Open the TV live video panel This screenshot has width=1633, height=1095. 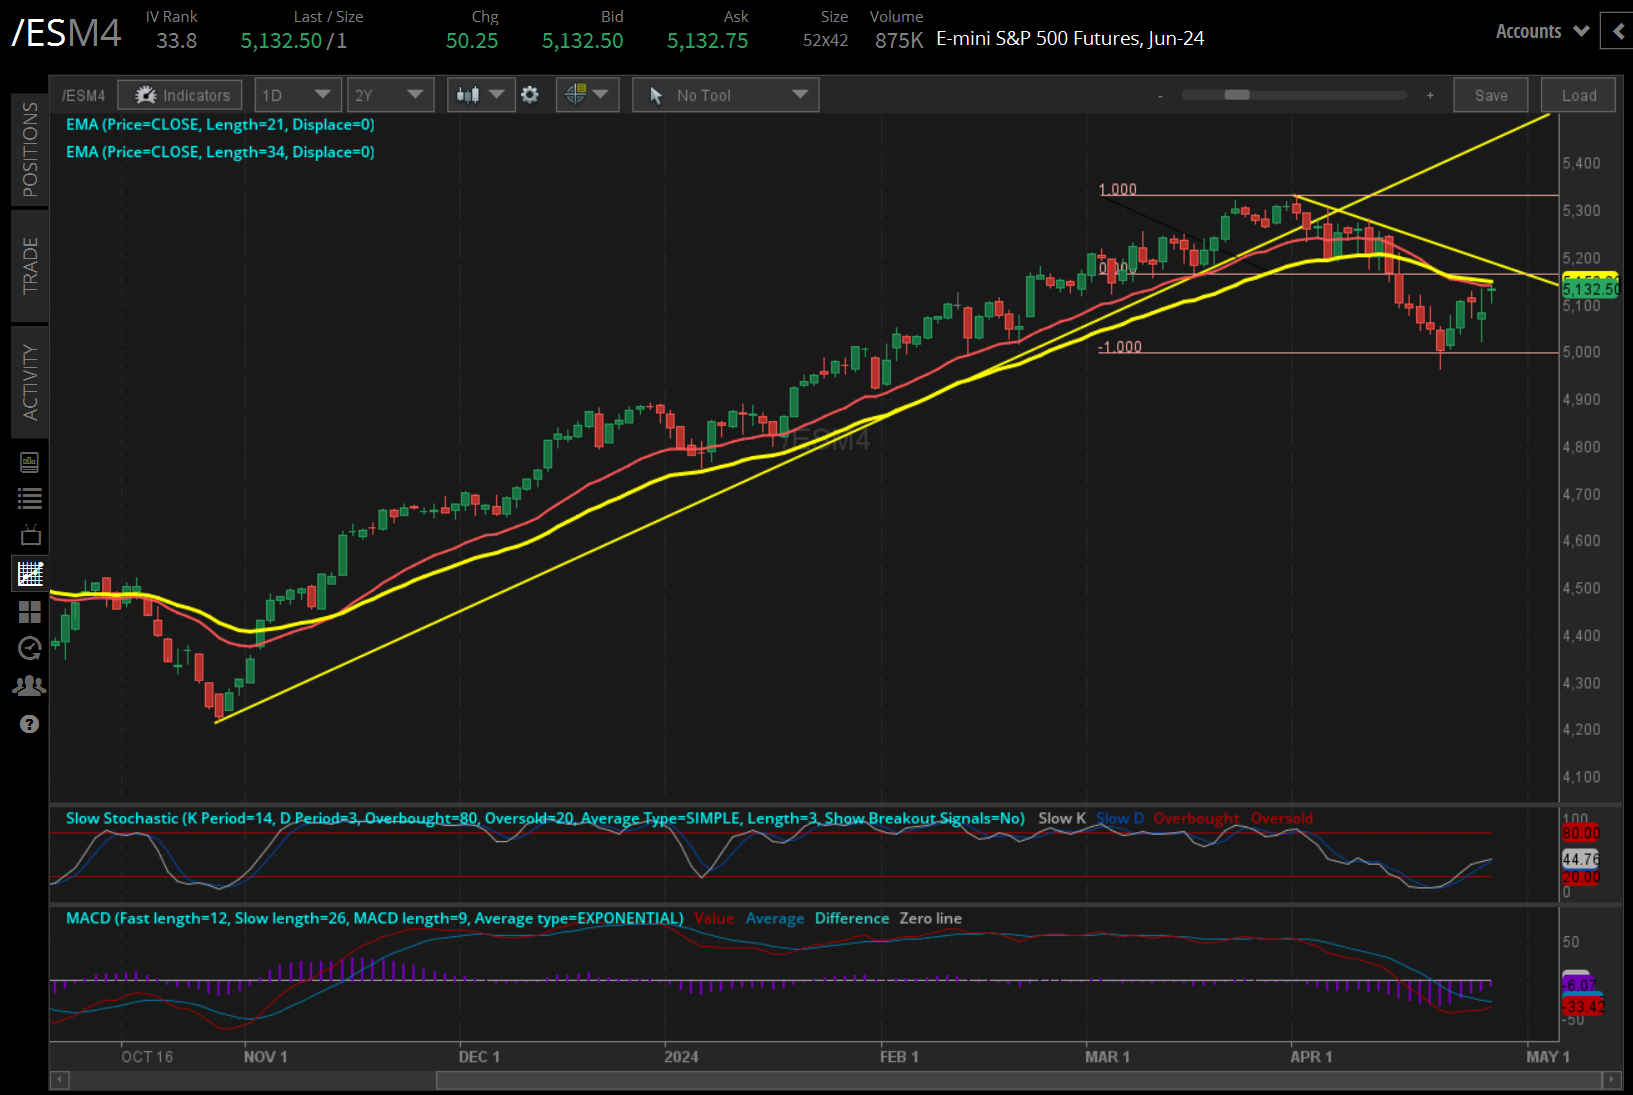pyautogui.click(x=29, y=535)
